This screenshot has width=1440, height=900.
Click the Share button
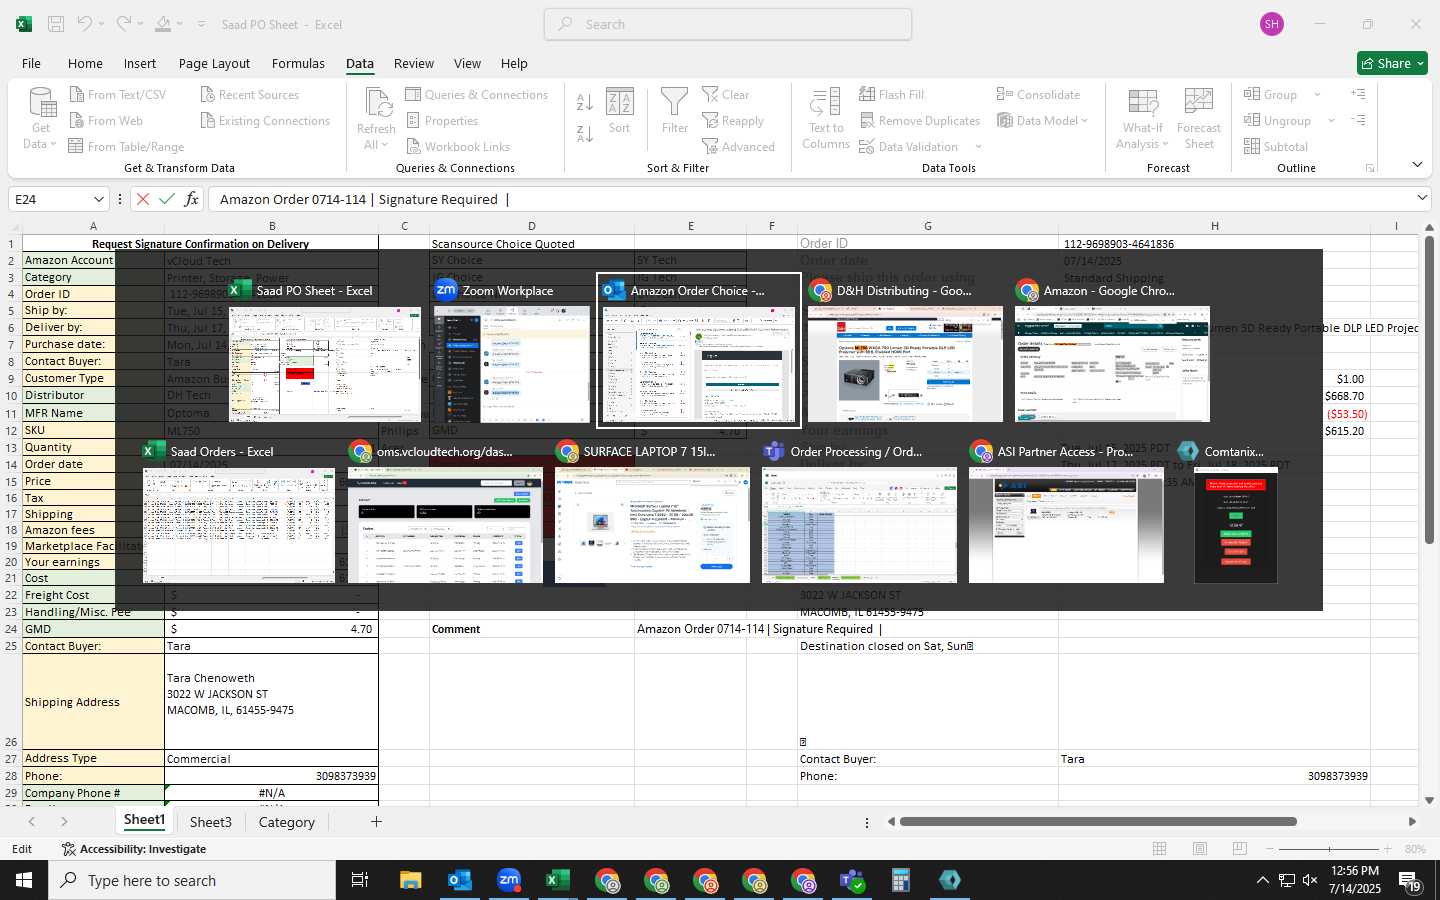pyautogui.click(x=1392, y=63)
